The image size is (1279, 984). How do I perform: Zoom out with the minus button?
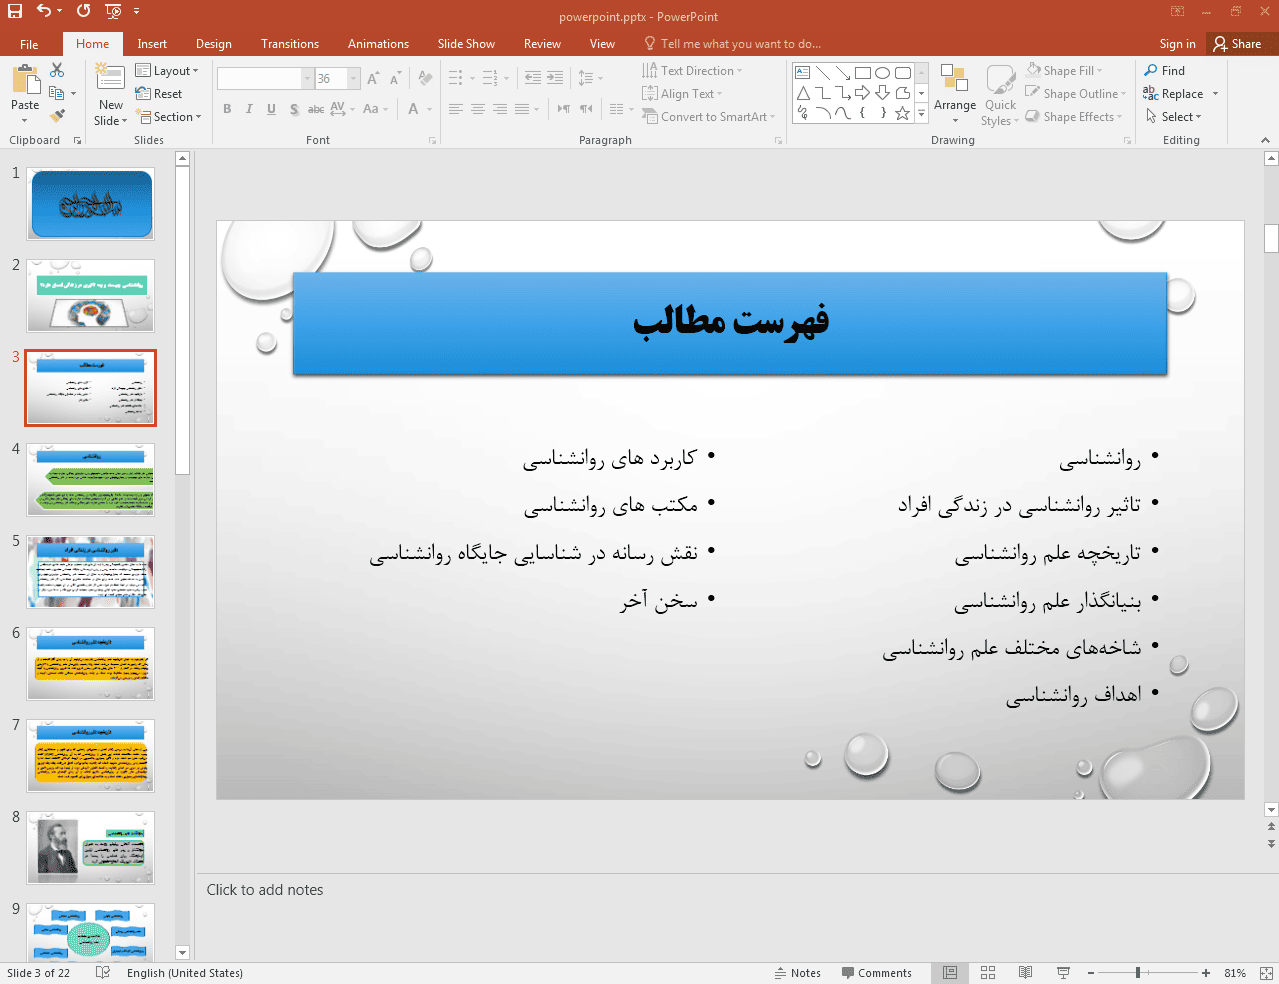click(1091, 973)
